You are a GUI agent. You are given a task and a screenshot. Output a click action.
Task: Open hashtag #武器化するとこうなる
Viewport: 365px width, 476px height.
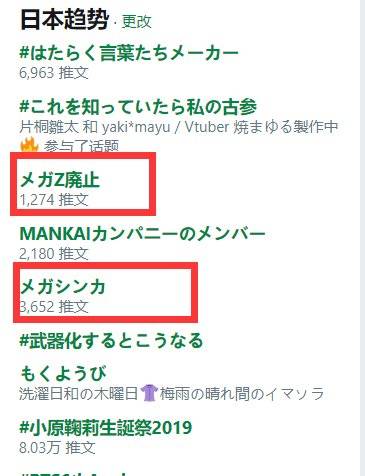111,341
